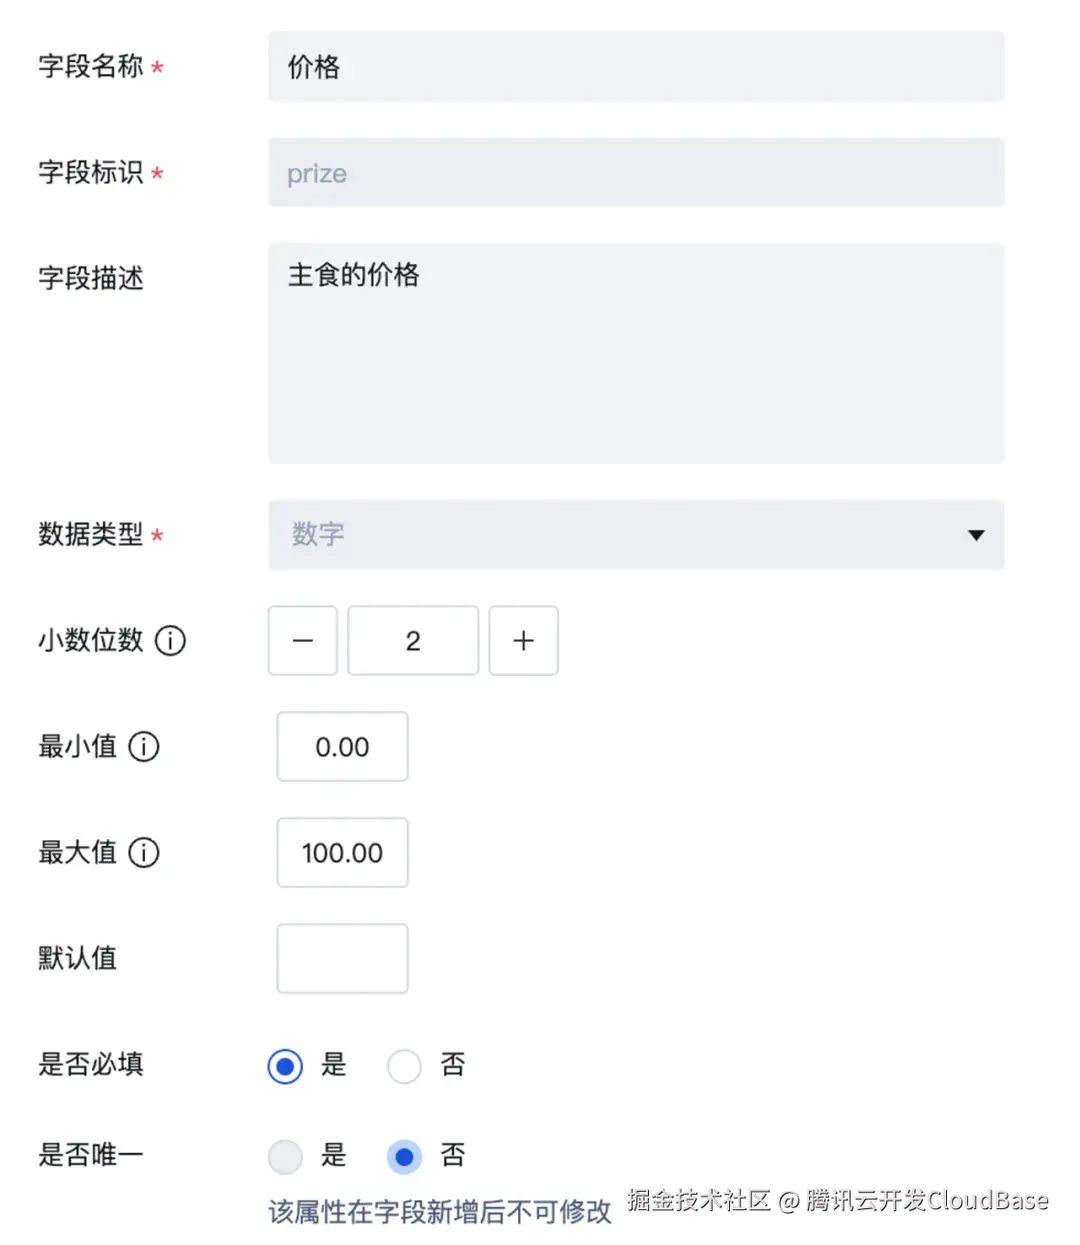
Task: Click the info icon beside 最大值
Action: click(x=146, y=853)
